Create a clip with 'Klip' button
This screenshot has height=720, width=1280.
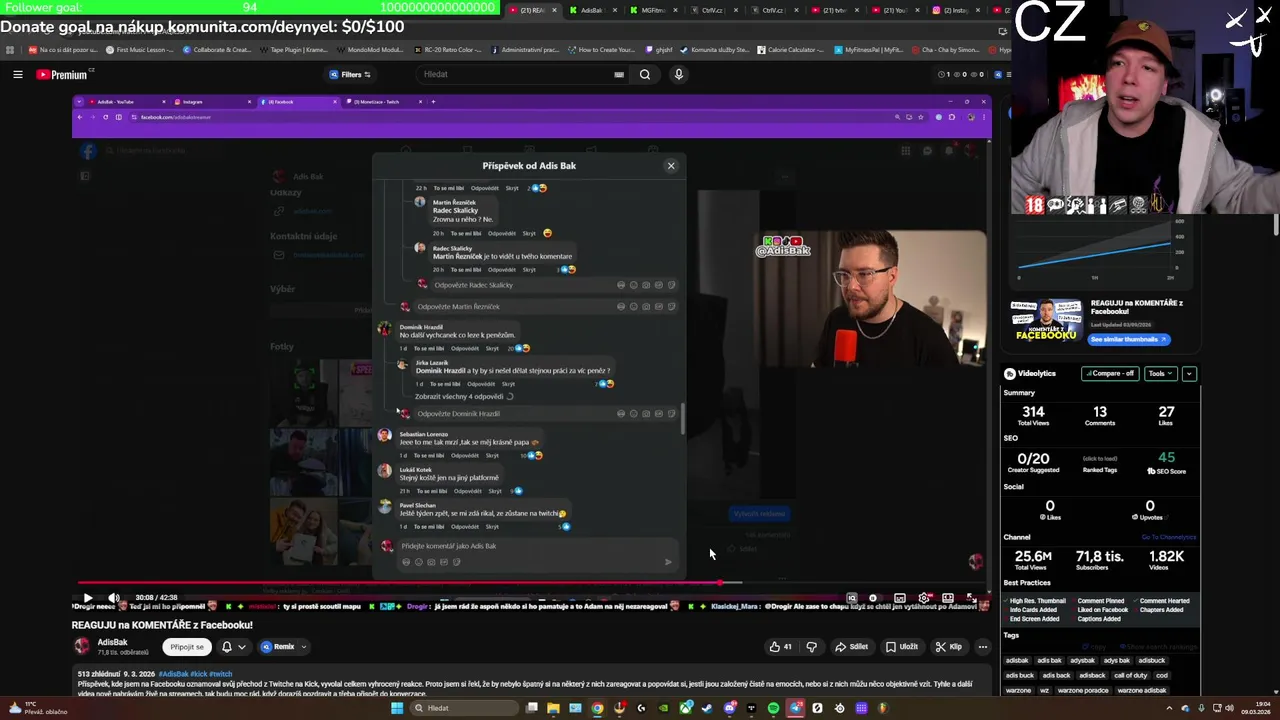click(948, 647)
